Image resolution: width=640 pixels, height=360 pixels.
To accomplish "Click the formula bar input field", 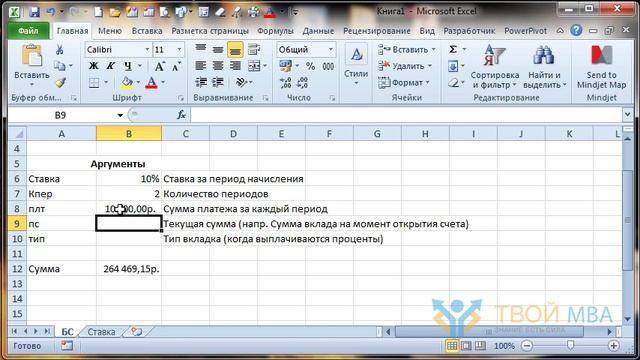I will pyautogui.click(x=406, y=115).
